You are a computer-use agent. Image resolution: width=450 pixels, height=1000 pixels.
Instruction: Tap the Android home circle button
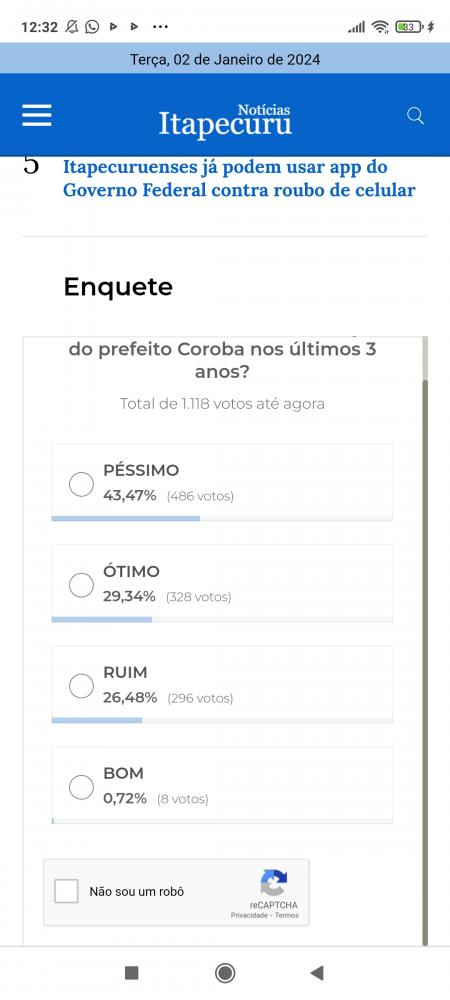[x=225, y=973]
